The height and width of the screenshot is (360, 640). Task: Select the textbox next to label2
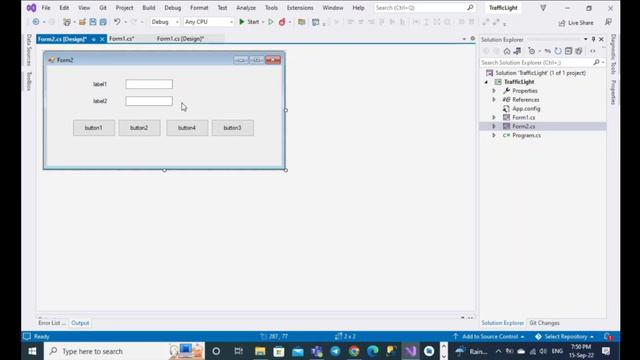click(x=149, y=101)
